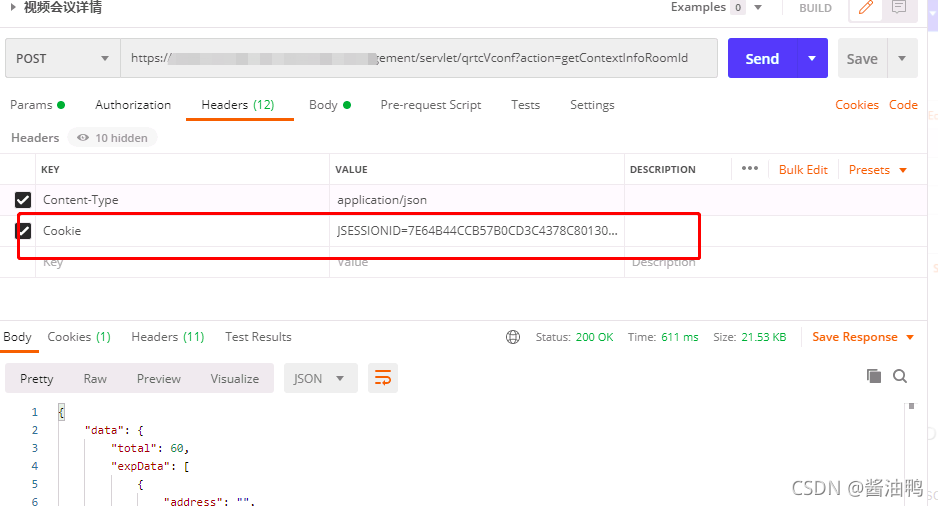938x506 pixels.
Task: Open search in response body
Action: (900, 376)
